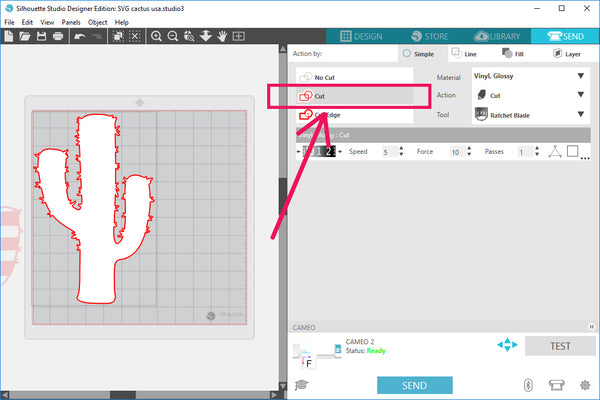
Task: Zoom out with the magnifier minus icon
Action: [173, 36]
